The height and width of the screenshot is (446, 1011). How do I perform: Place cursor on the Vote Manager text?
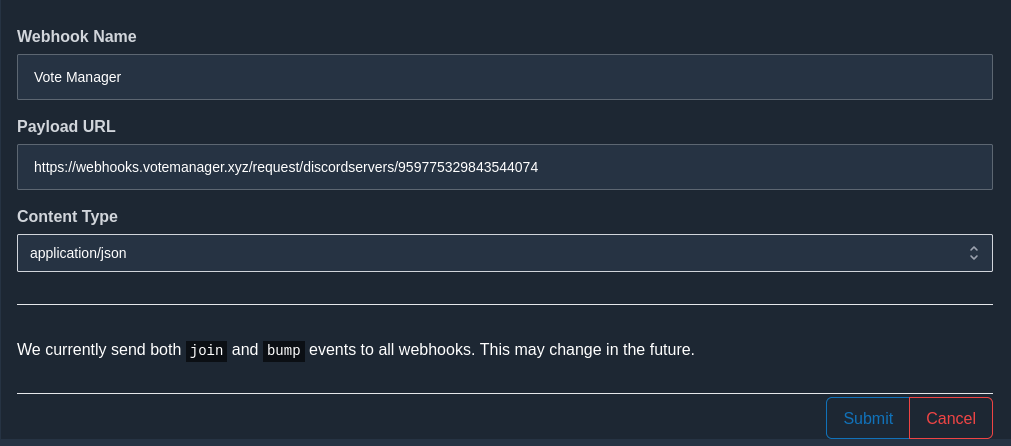tap(77, 77)
